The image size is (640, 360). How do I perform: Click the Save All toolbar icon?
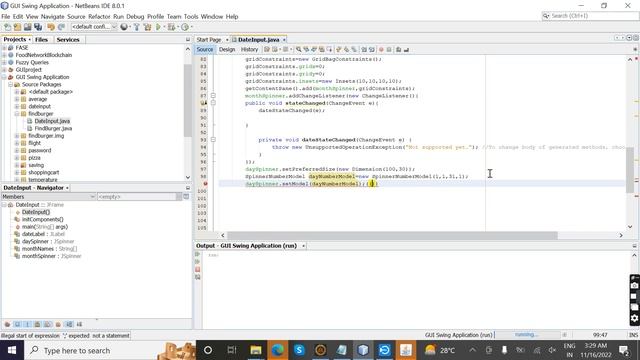(x=38, y=27)
